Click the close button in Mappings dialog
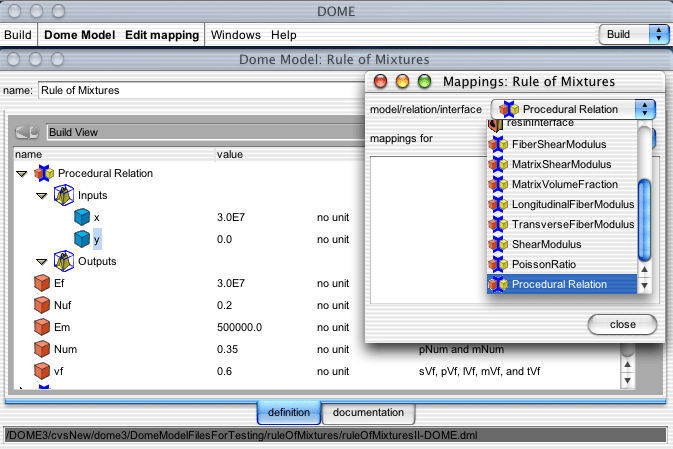The height and width of the screenshot is (449, 673). (x=622, y=325)
